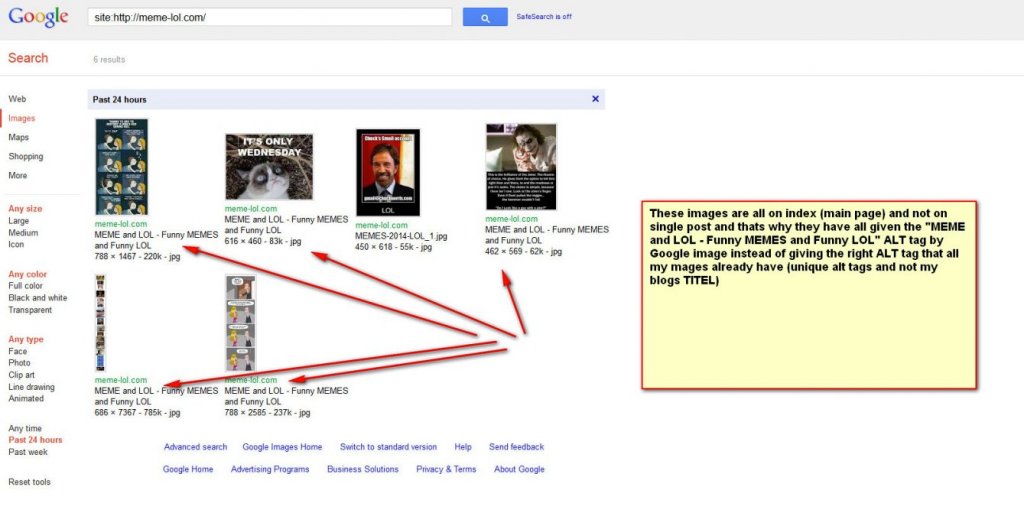Filter by Transparent images
Viewport: 1024px width, 526px height.
pyautogui.click(x=30, y=310)
